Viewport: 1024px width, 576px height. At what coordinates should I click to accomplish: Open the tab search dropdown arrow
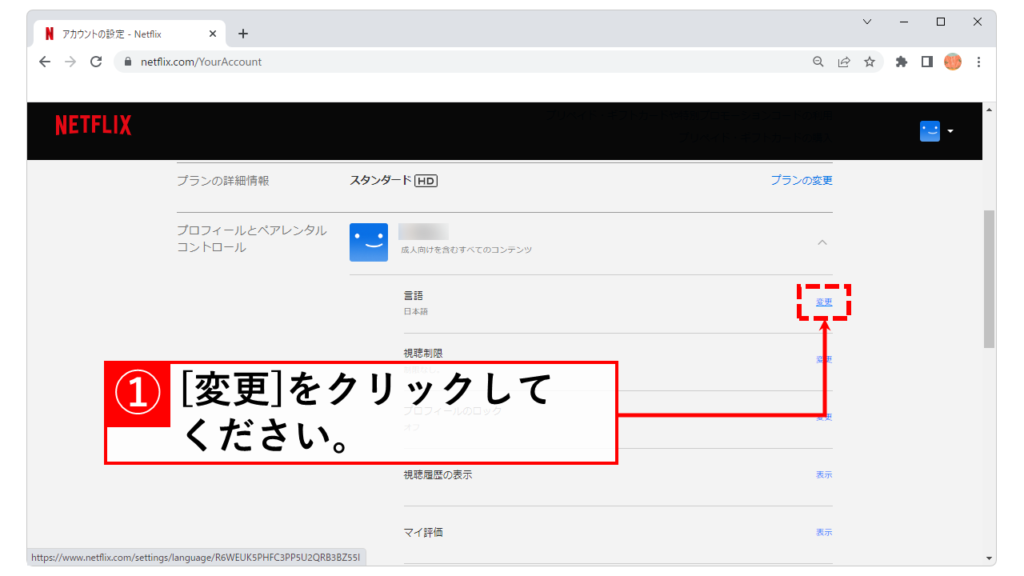click(867, 21)
